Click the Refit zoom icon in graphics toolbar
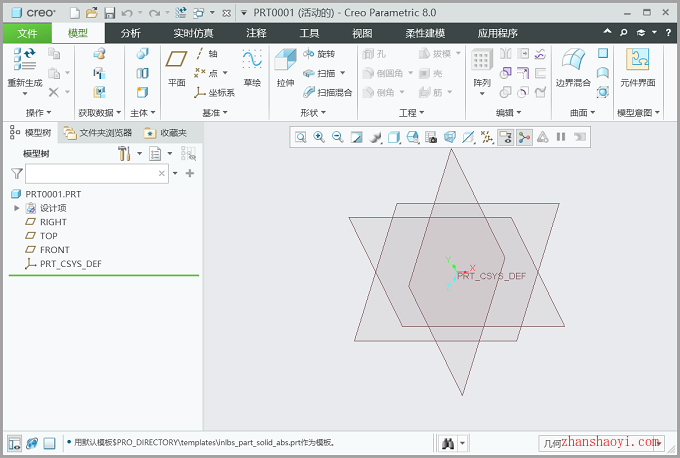Viewport: 680px width, 458px height. pos(301,137)
